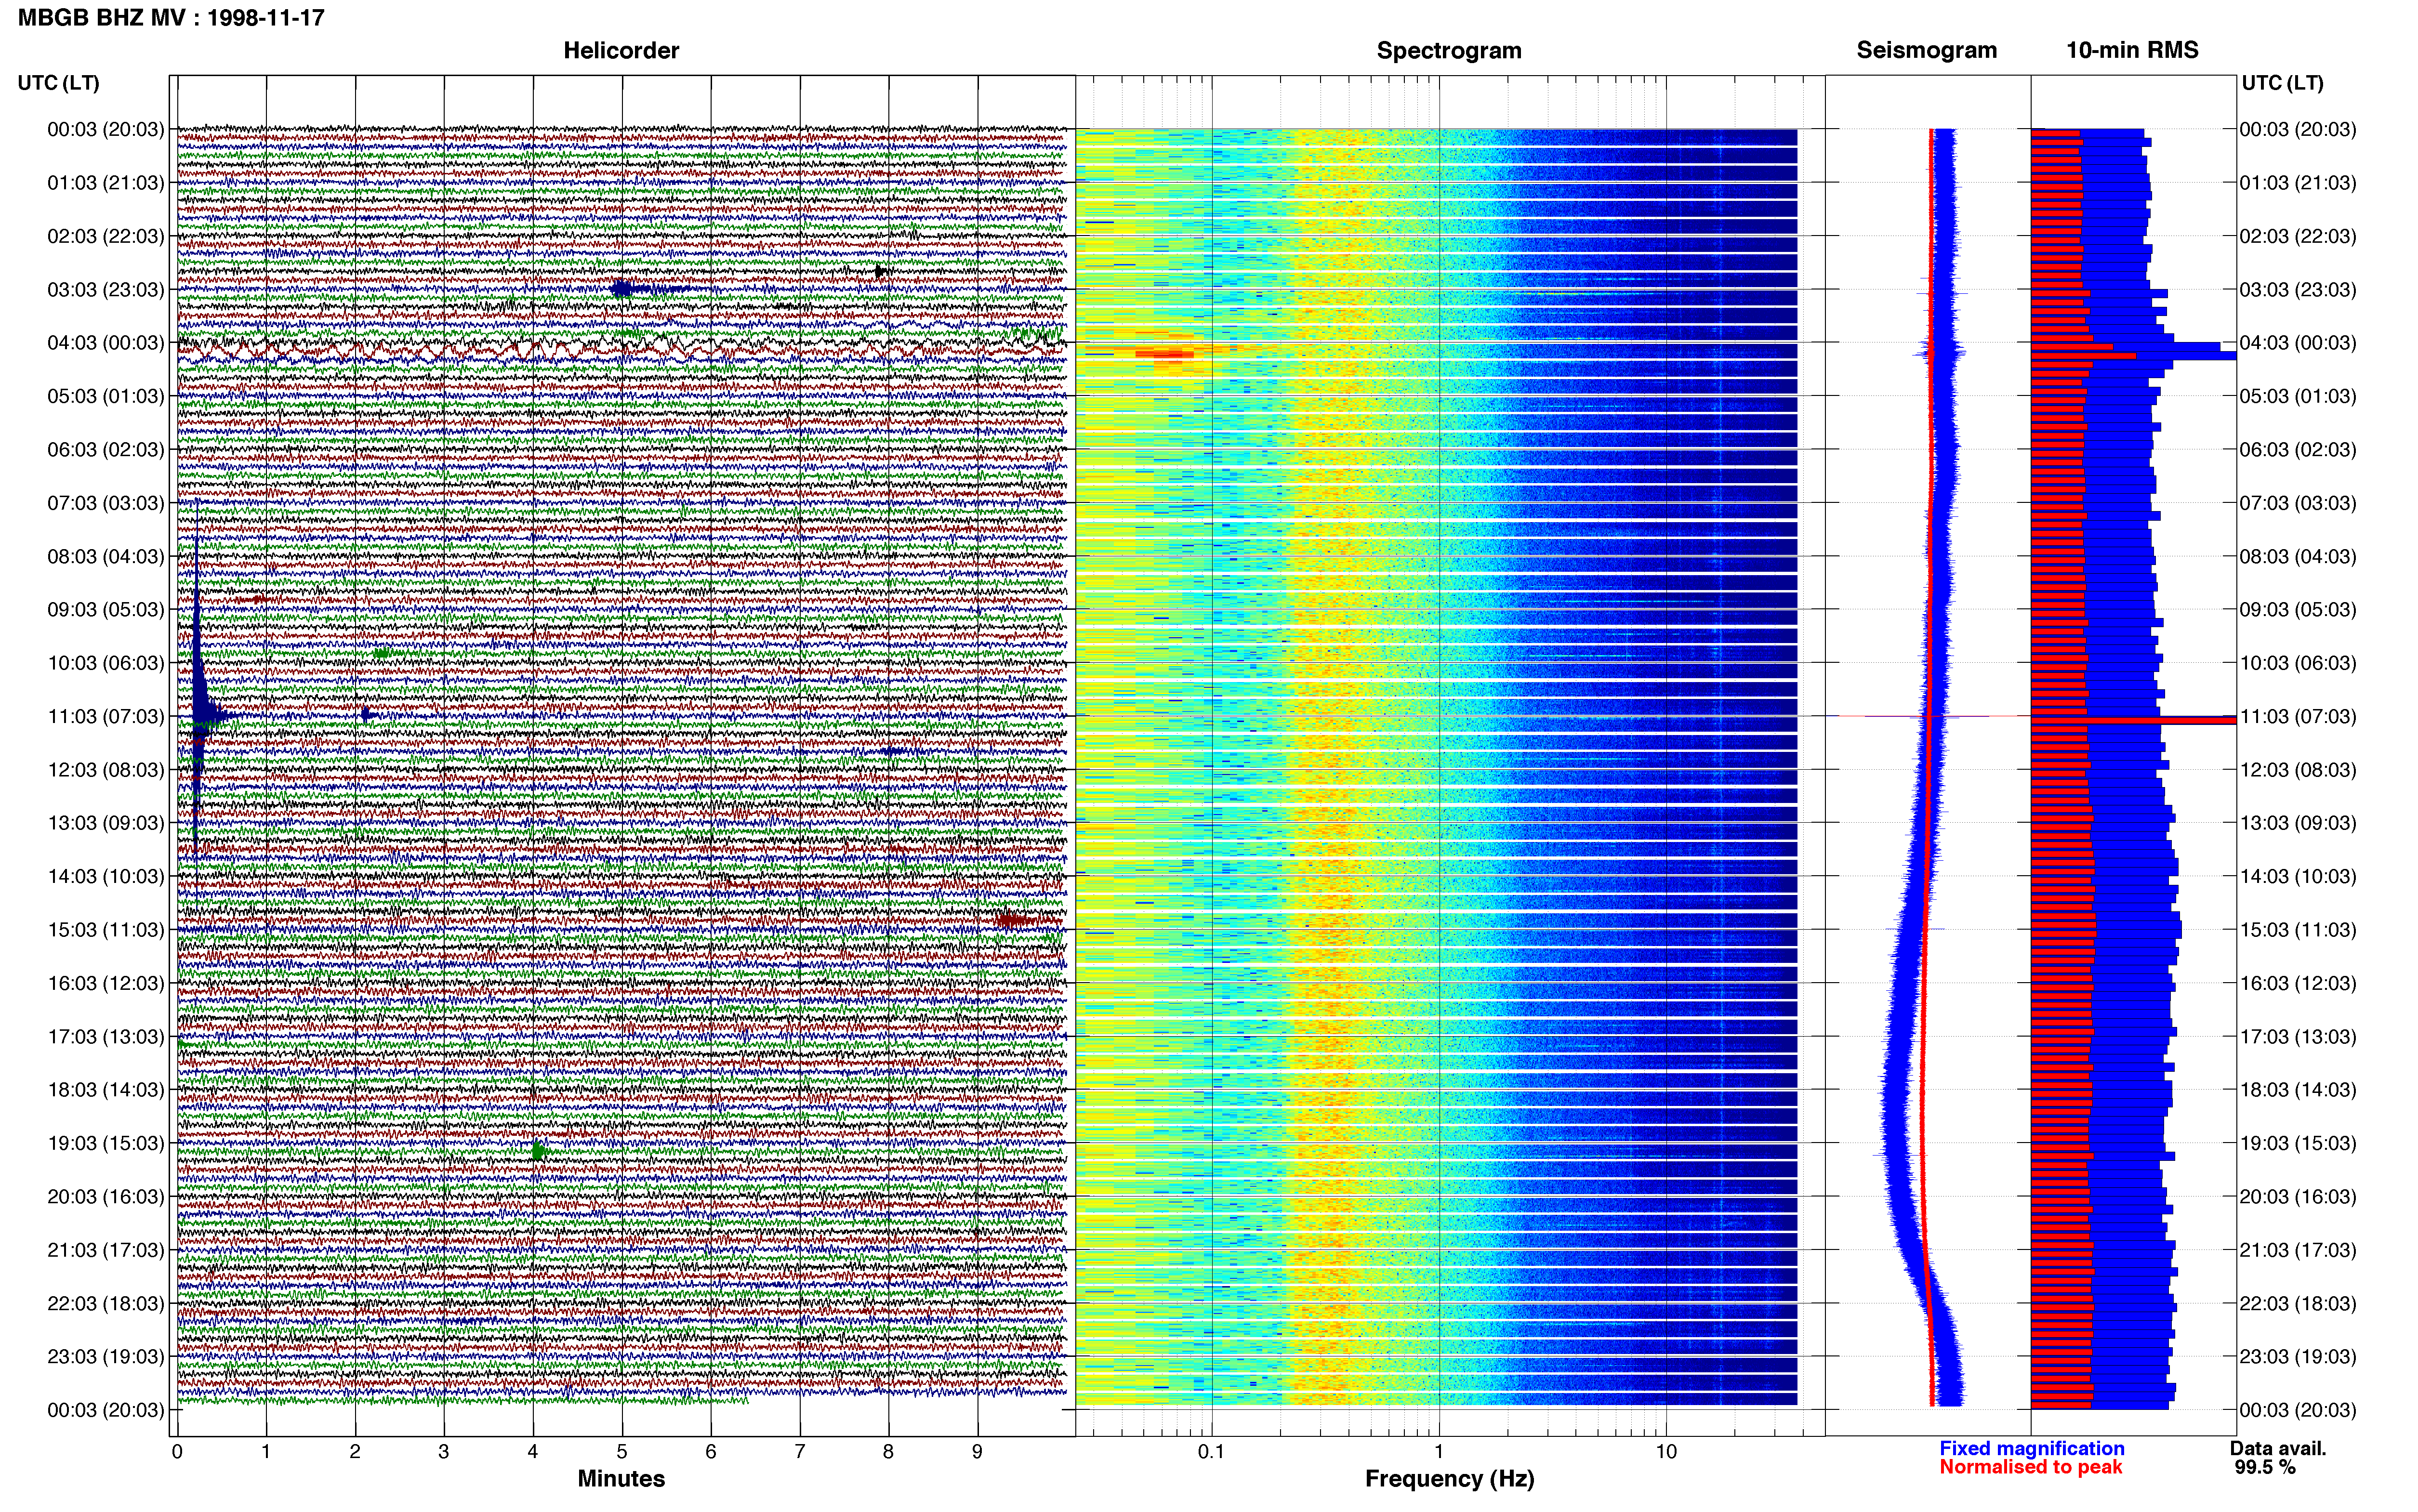
Task: Click "01:03 (21:03)" on the Helicorder time axis
Action: (x=106, y=183)
